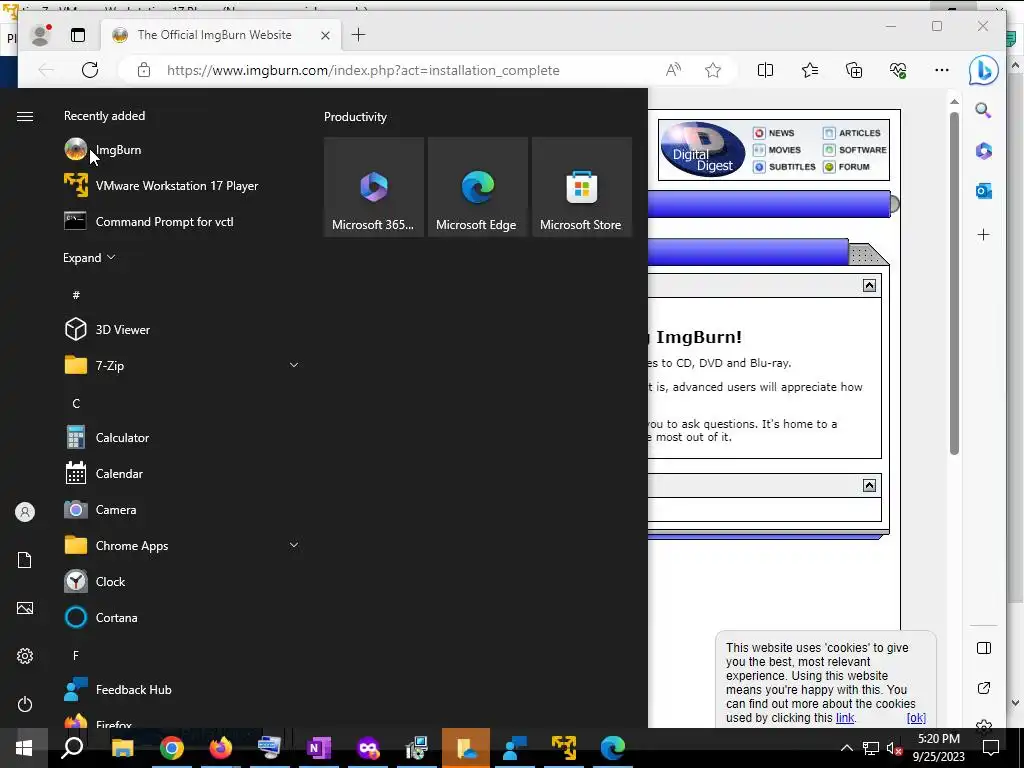This screenshot has height=768, width=1024.
Task: Add this page to favorites star
Action: (713, 70)
